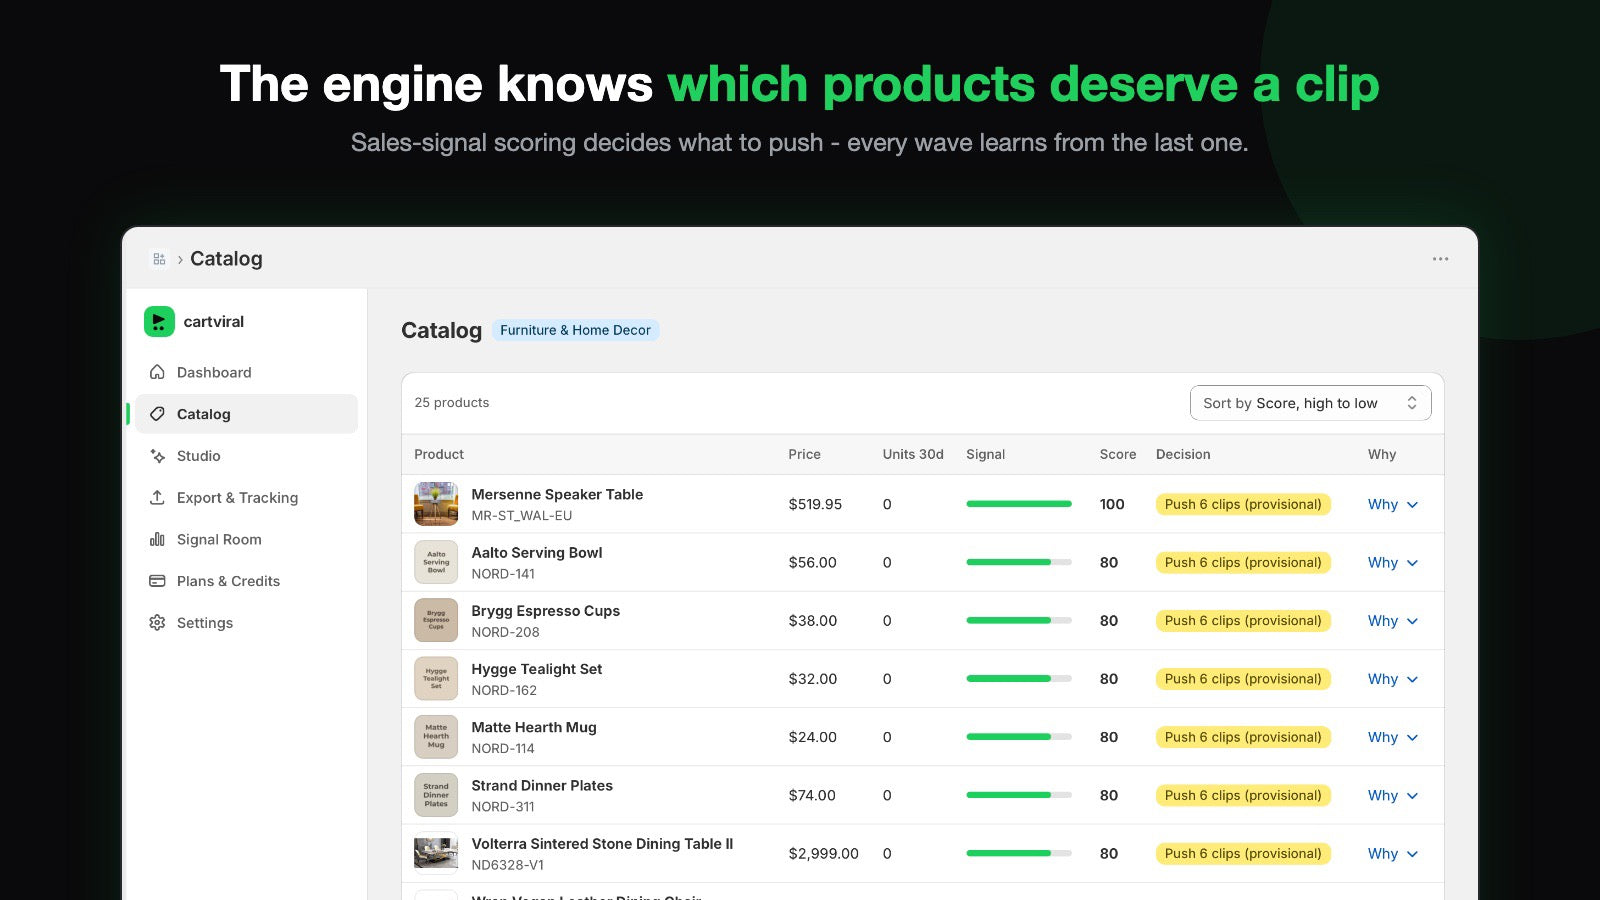This screenshot has width=1600, height=900.
Task: Expand Why for Brygg Espresso Cups
Action: [x=1393, y=621]
